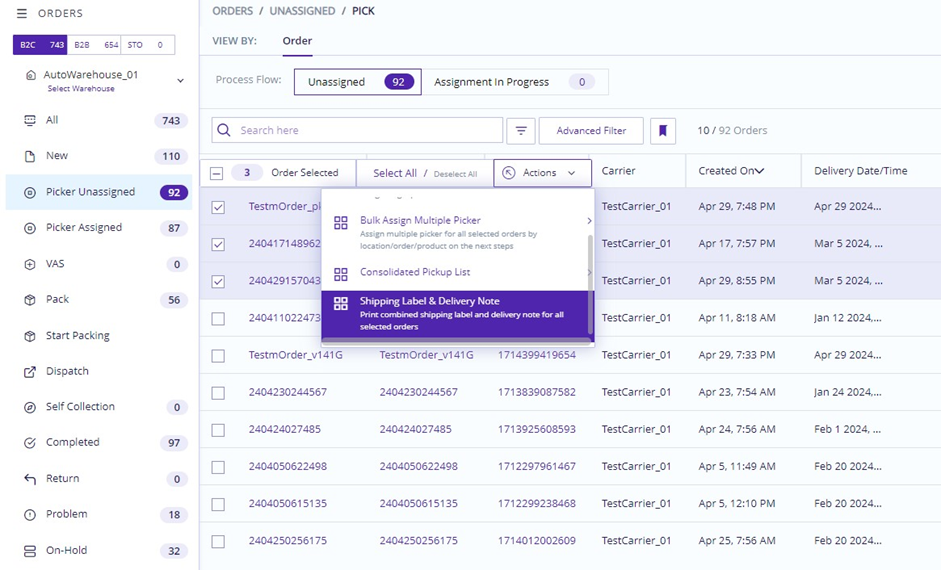Click the Shipping Label grid icon
Screen dimensions: 941x570
coord(341,303)
